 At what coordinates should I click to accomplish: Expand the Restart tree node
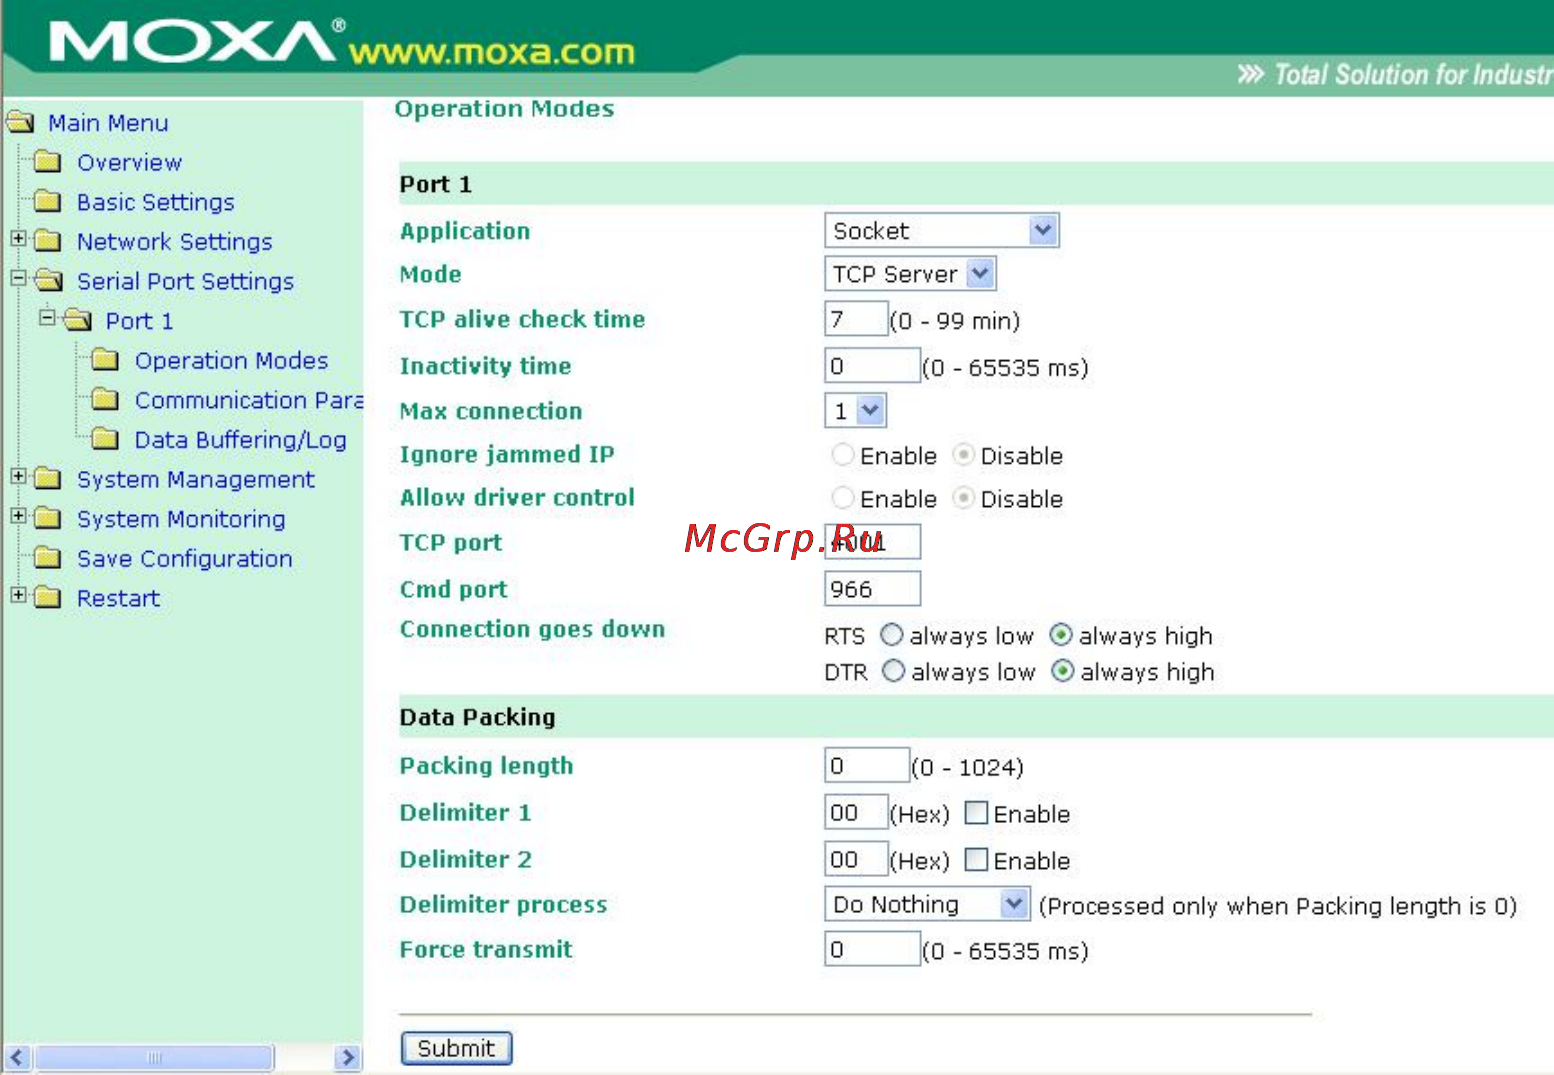[18, 594]
